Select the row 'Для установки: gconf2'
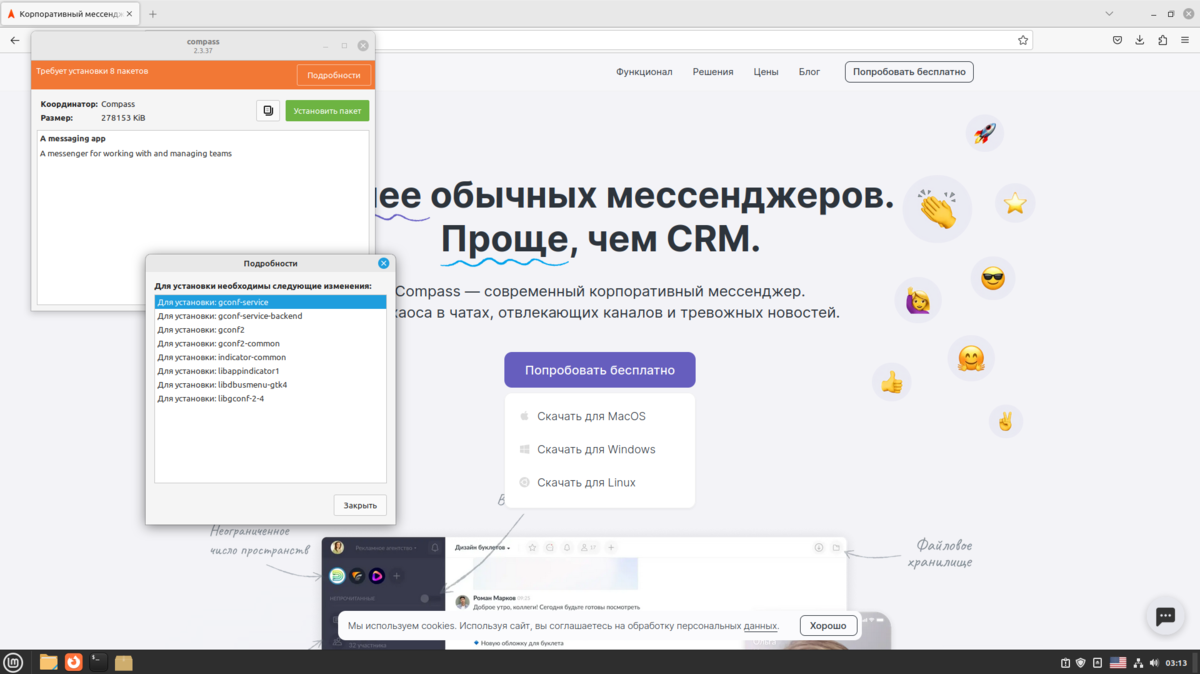Screen dimensions: 1200x674 [x=270, y=330]
